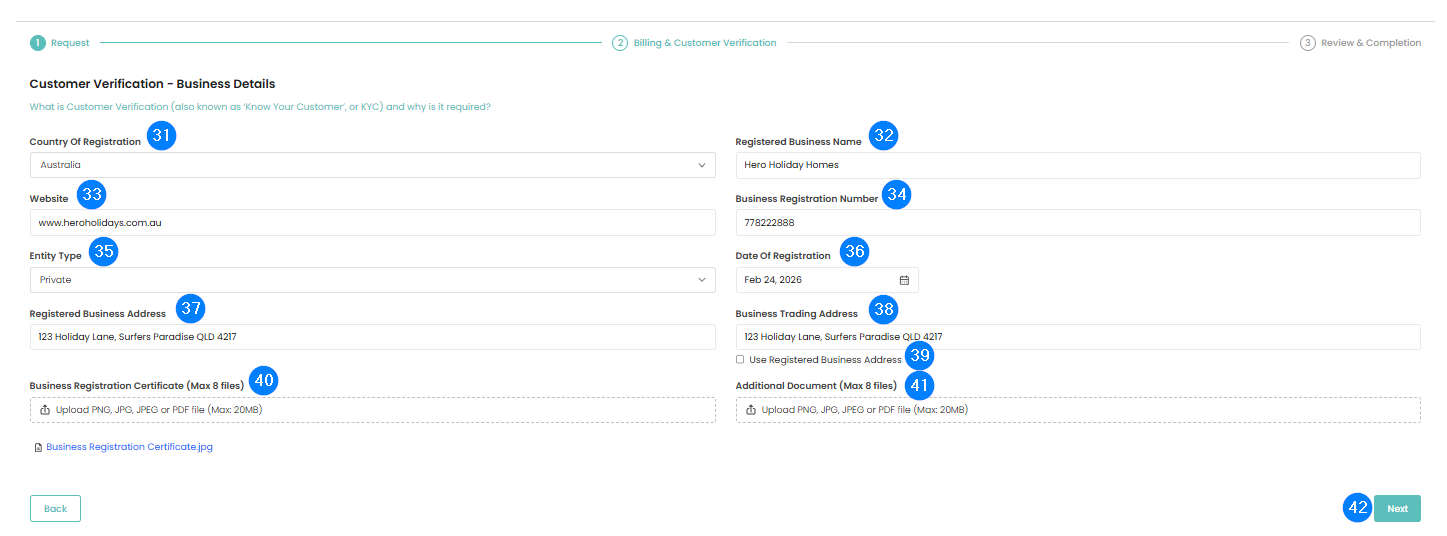This screenshot has height=536, width=1447.
Task: Open the Country Of Registration dropdown
Action: [372, 165]
